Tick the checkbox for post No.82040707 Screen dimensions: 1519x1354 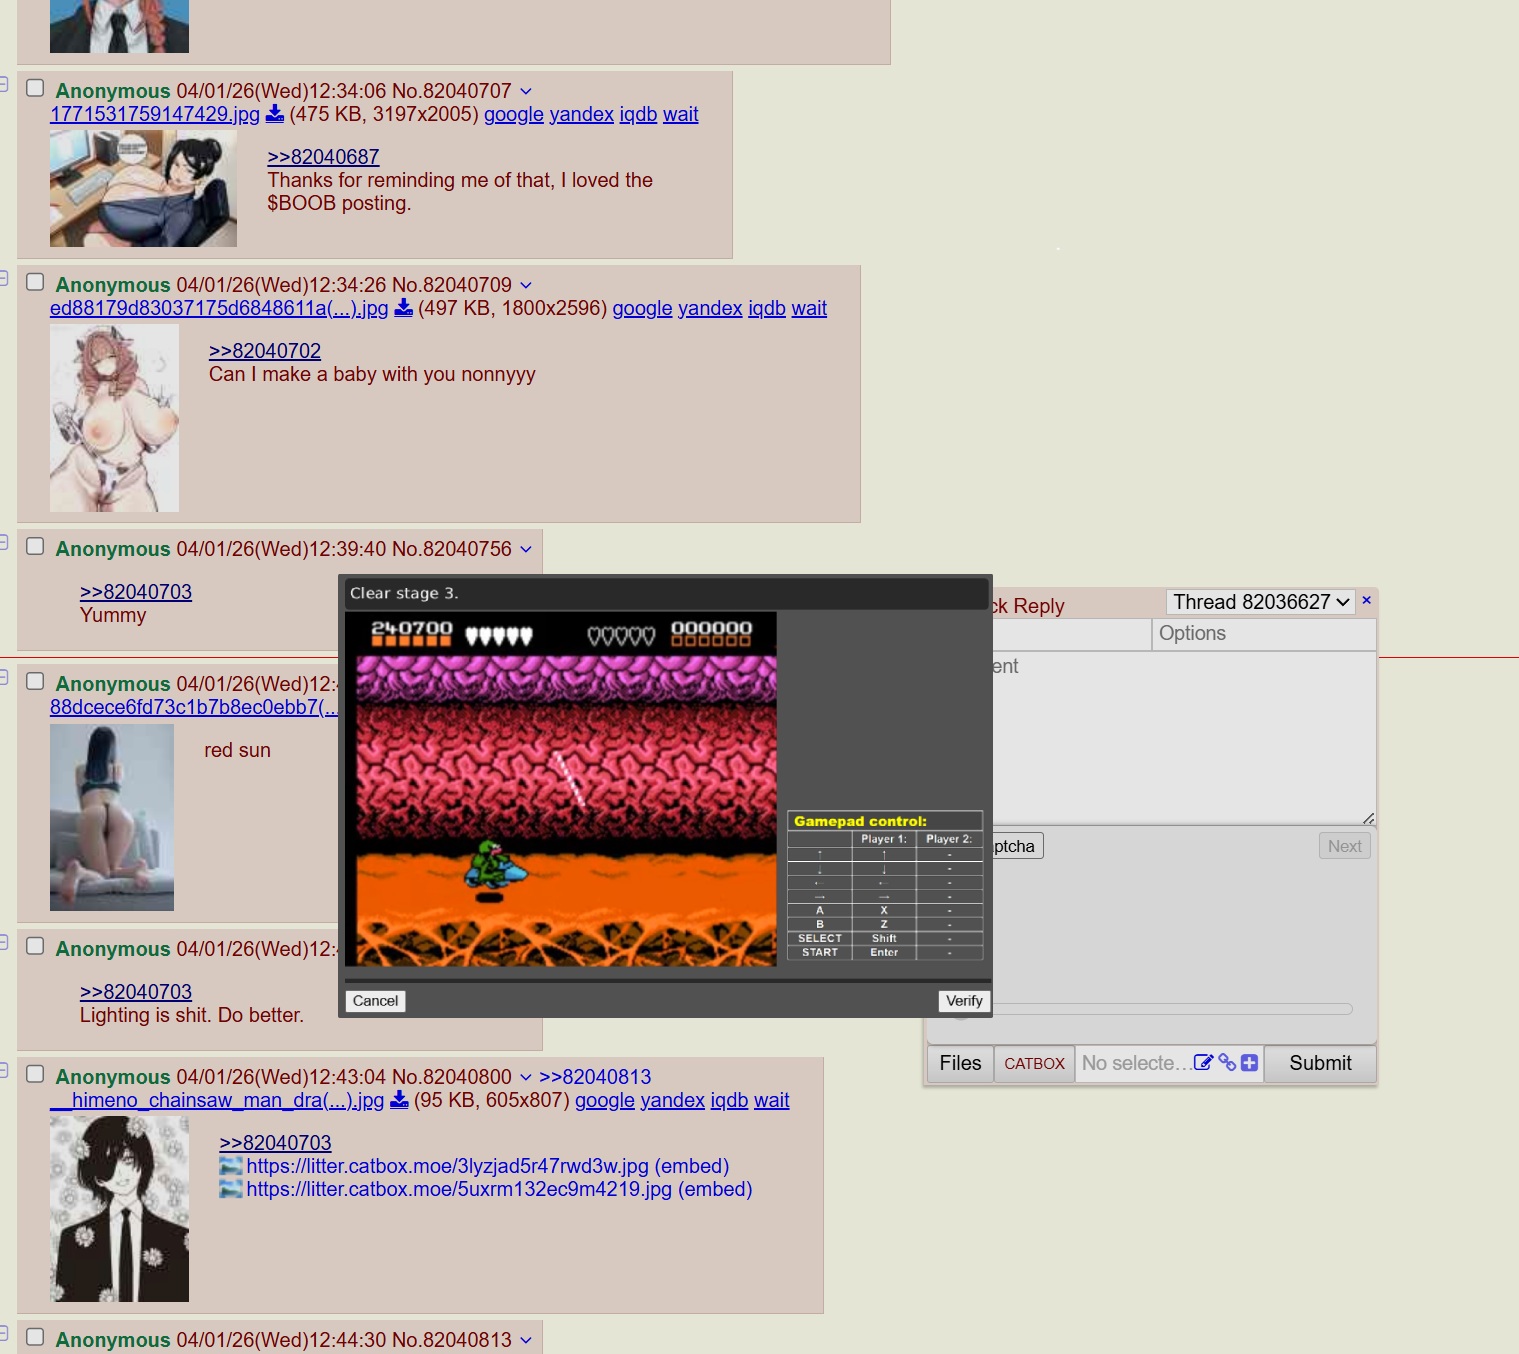click(35, 88)
